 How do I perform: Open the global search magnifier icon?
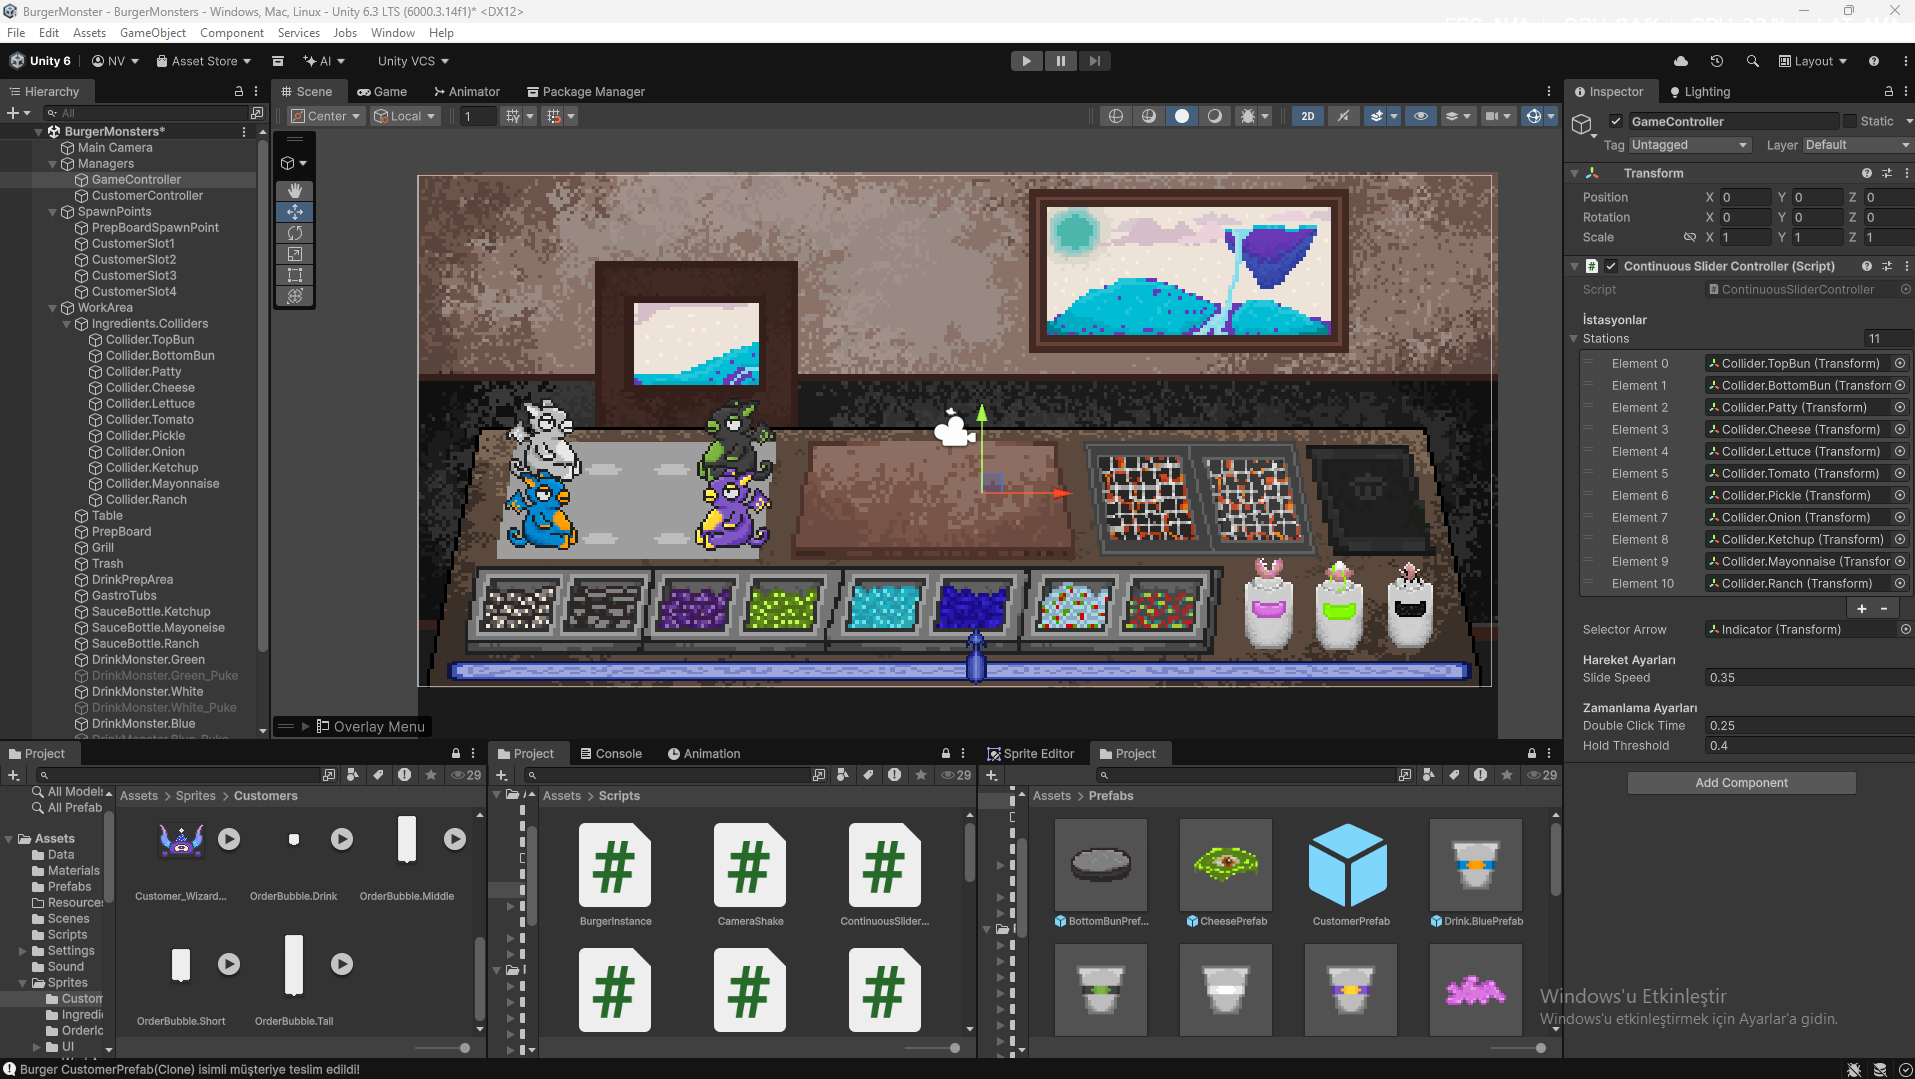[1752, 61]
